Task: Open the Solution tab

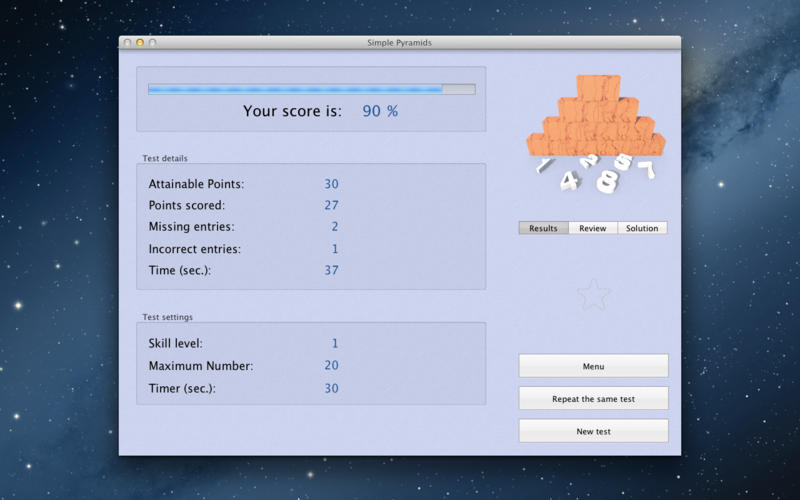Action: point(642,228)
